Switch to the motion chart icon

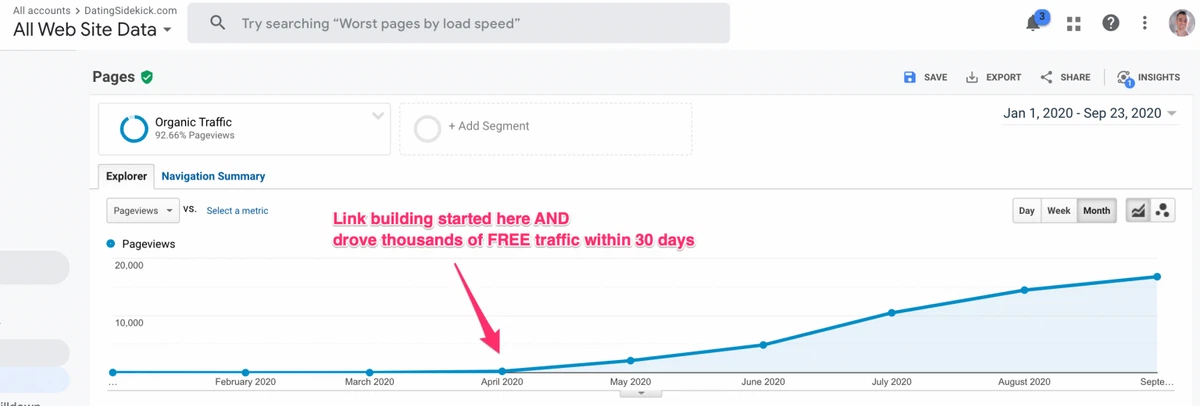point(1163,211)
